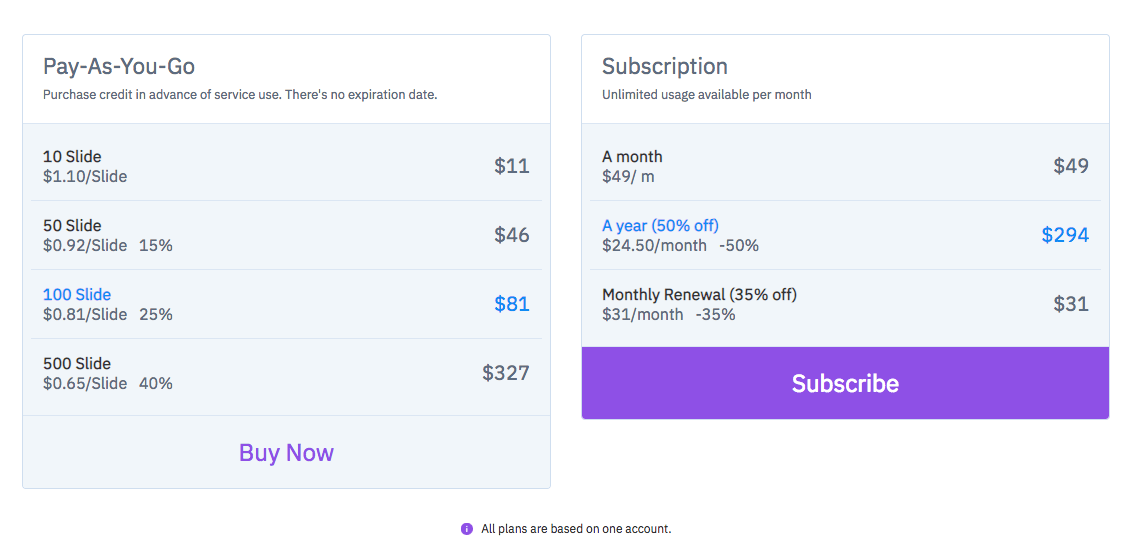
Task: Select the highlighted 100 Slide plan
Action: pos(286,304)
